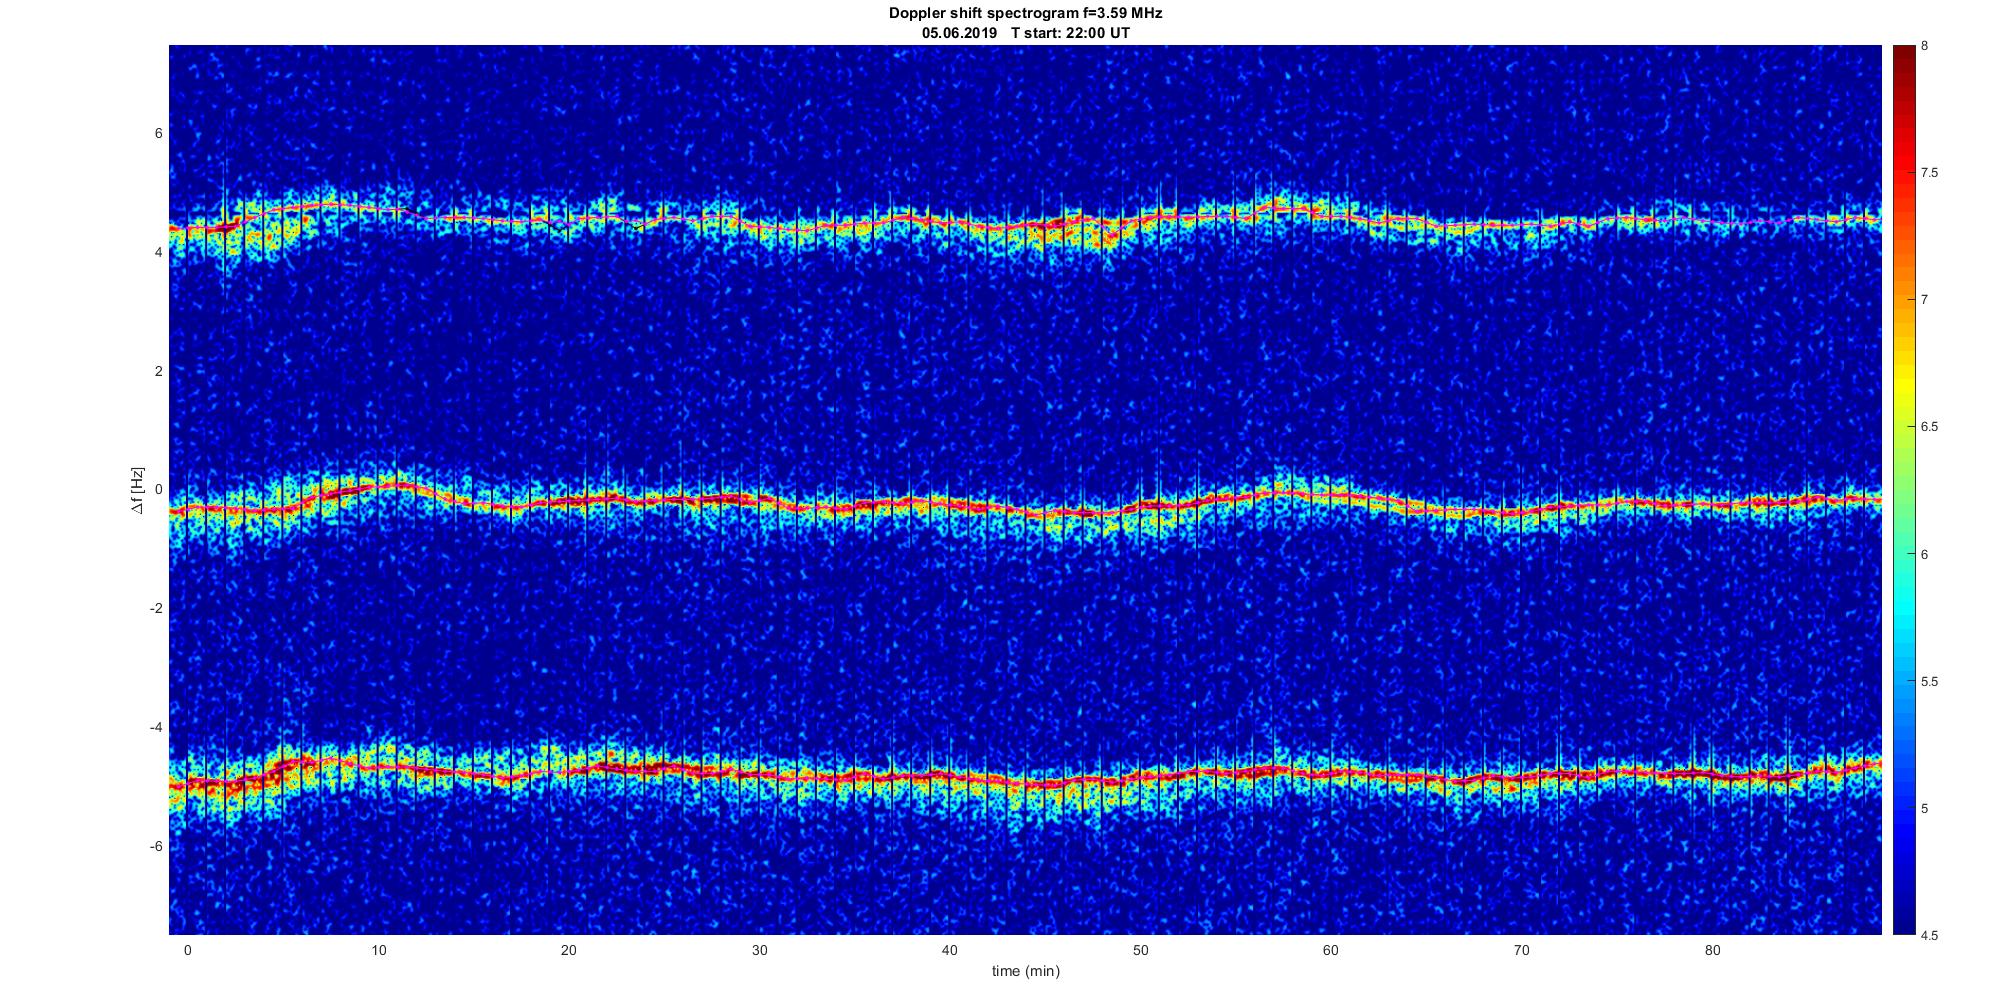Click the colorbar tick label '7.5'

tap(1929, 173)
